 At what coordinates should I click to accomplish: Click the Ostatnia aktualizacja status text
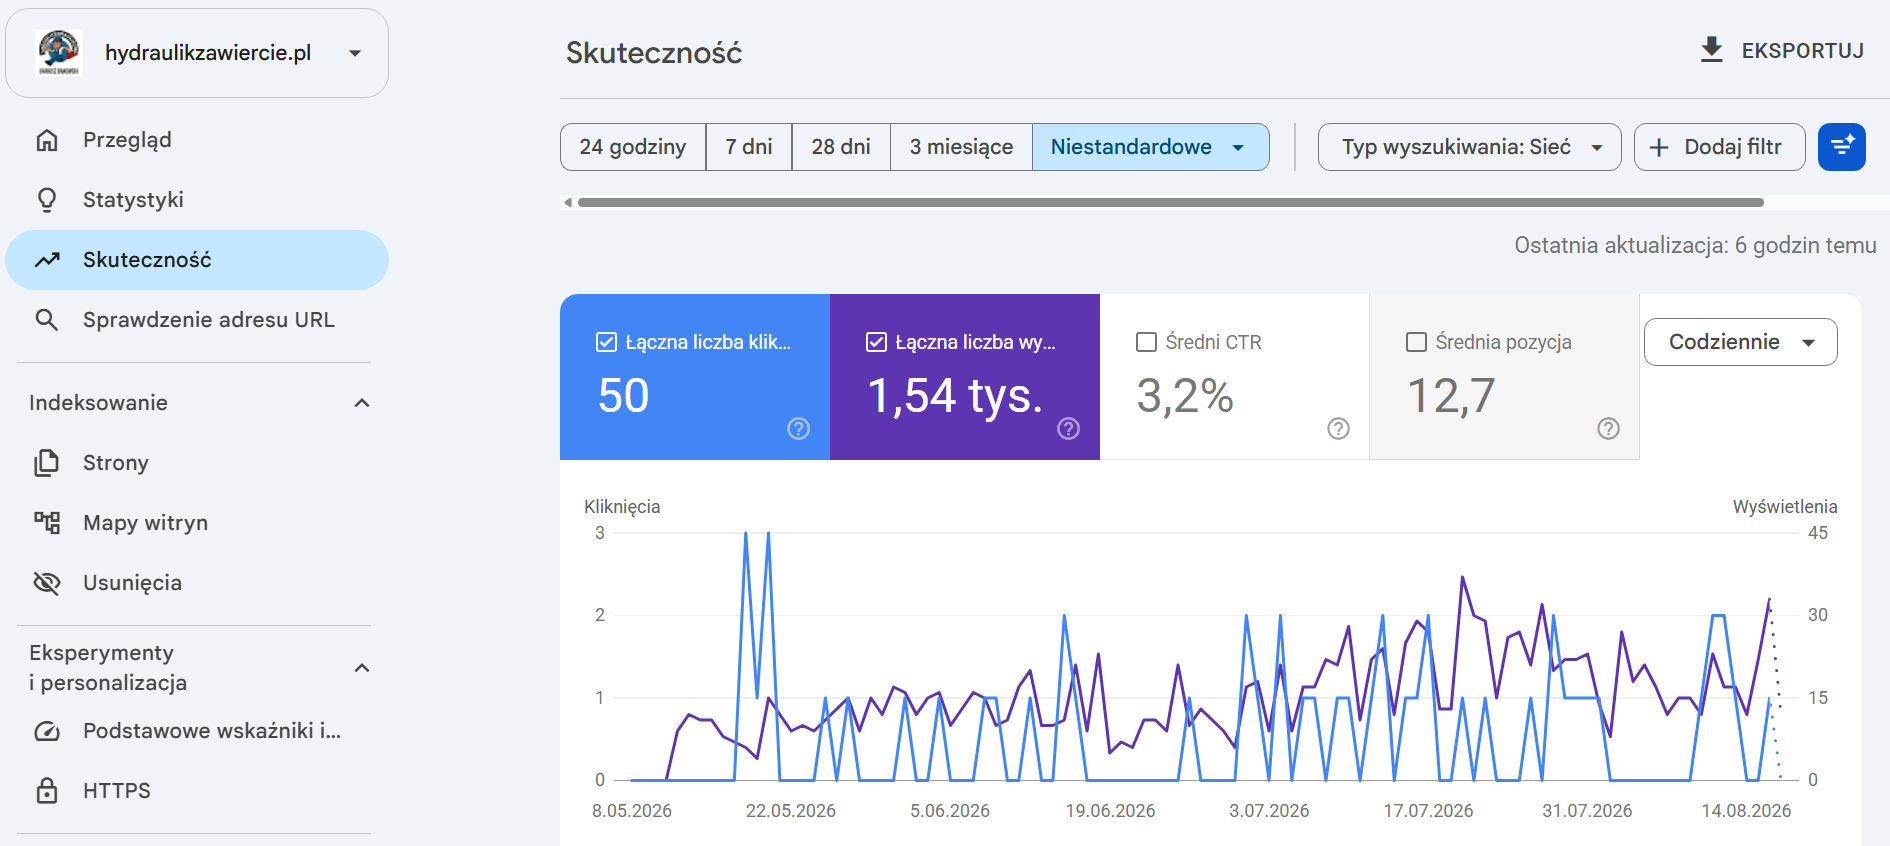(x=1695, y=246)
